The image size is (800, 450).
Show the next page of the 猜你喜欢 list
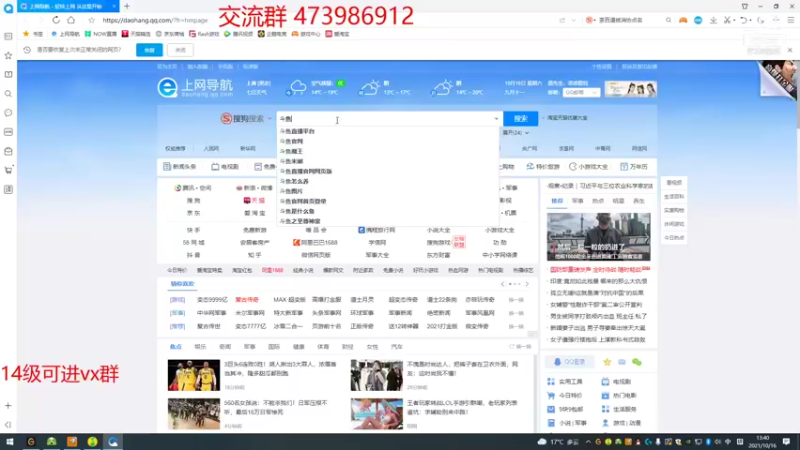pos(527,284)
